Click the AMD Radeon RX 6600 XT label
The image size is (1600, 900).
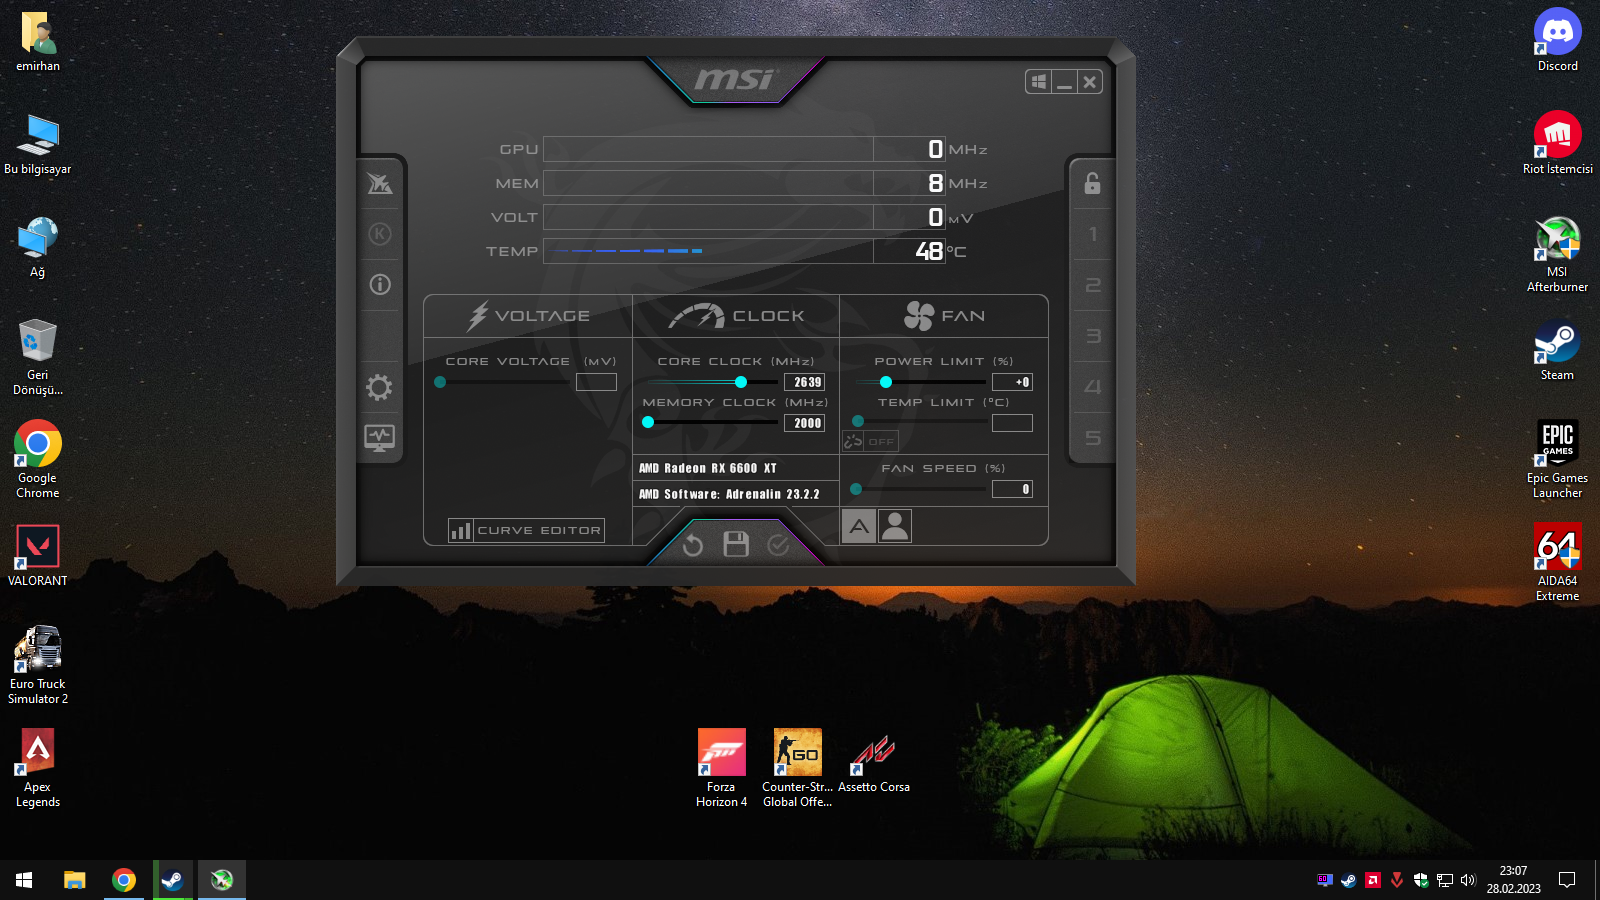pos(708,468)
